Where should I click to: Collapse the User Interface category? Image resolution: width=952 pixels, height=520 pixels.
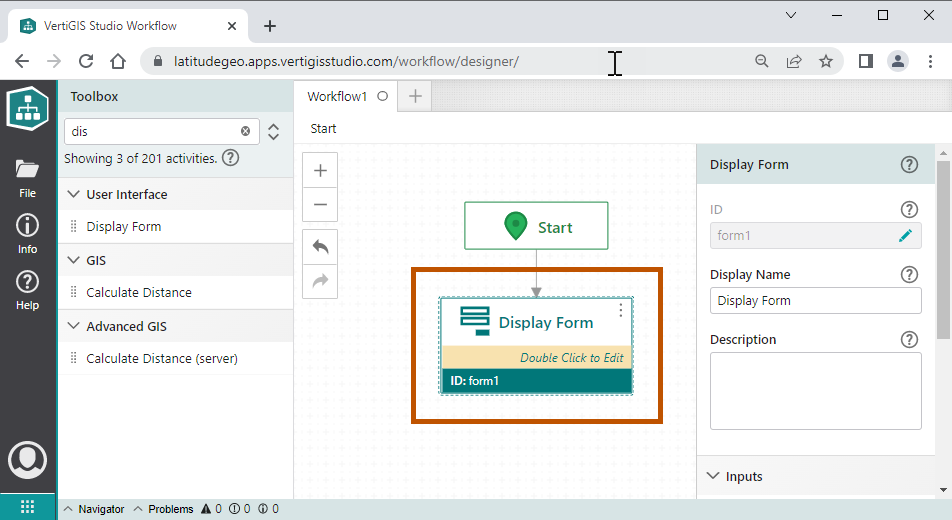click(x=73, y=194)
